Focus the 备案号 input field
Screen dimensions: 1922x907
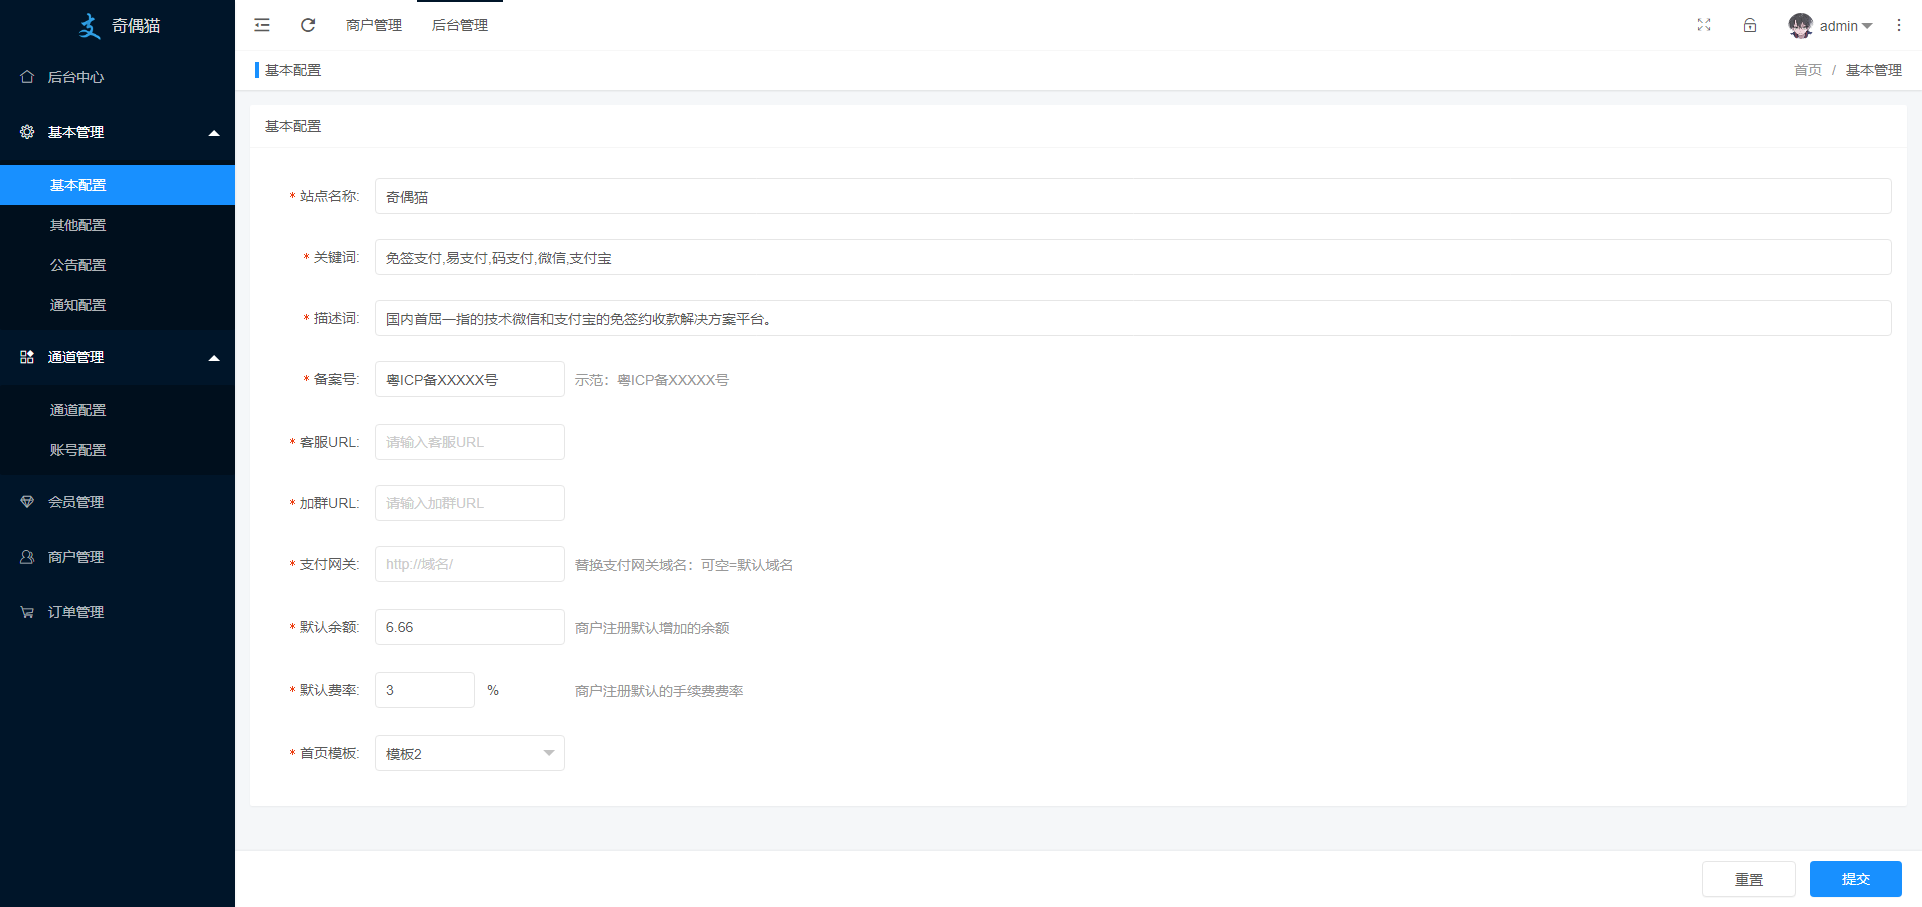point(470,379)
